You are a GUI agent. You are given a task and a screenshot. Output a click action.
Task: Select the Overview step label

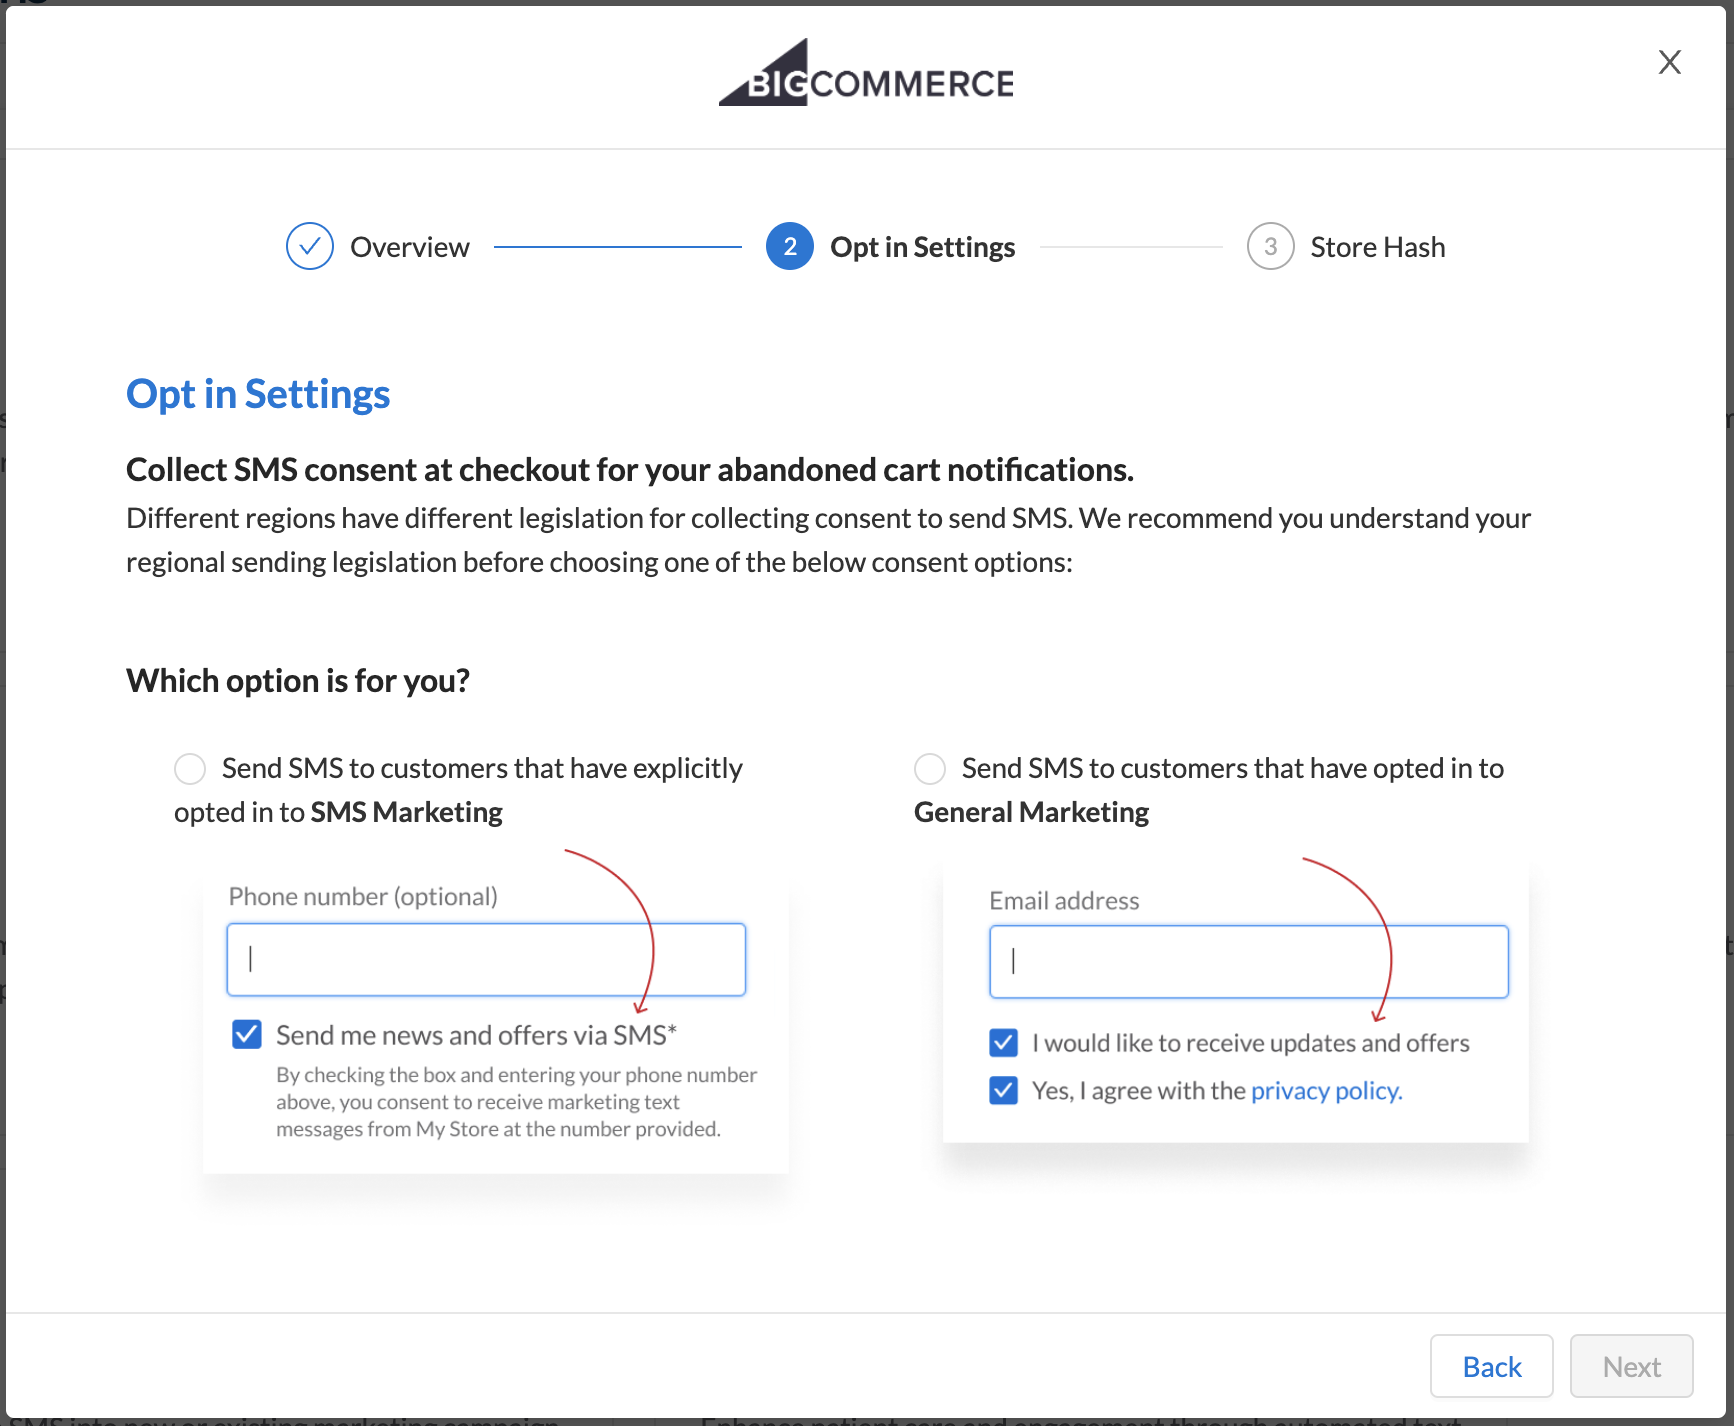click(409, 247)
